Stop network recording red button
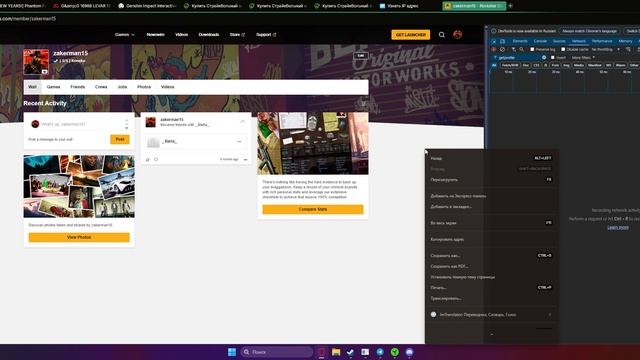 494,49
